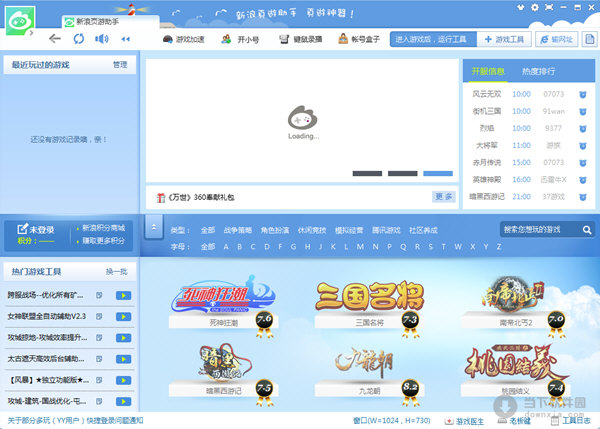Mute sound via the speaker icon
This screenshot has width=600, height=429.
[x=101, y=39]
